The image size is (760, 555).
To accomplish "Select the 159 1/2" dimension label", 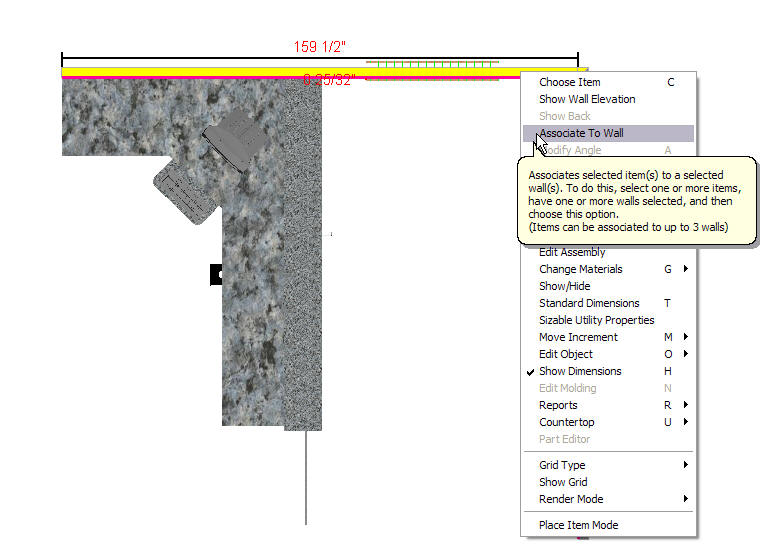I will (319, 47).
